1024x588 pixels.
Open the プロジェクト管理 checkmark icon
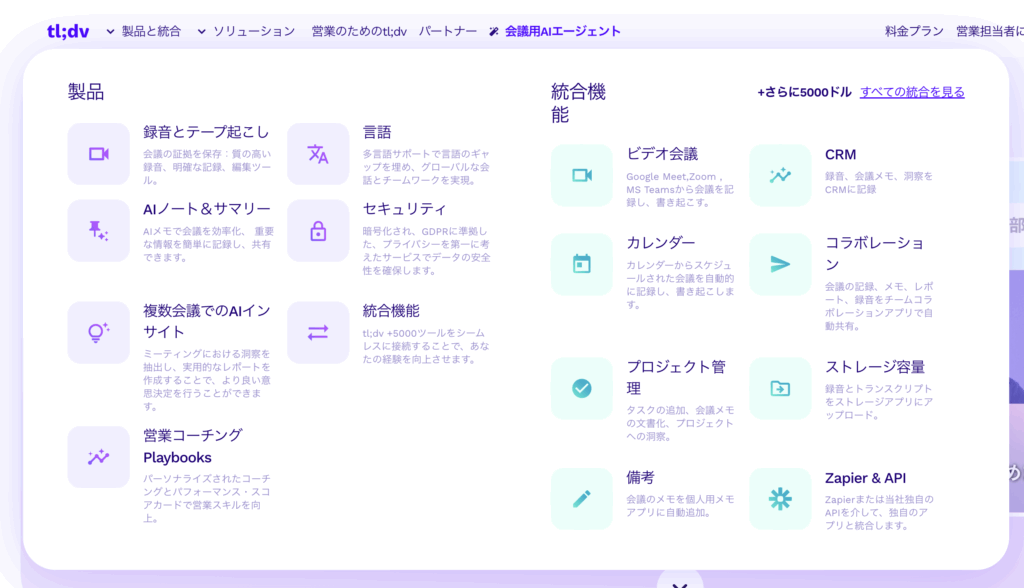[582, 389]
